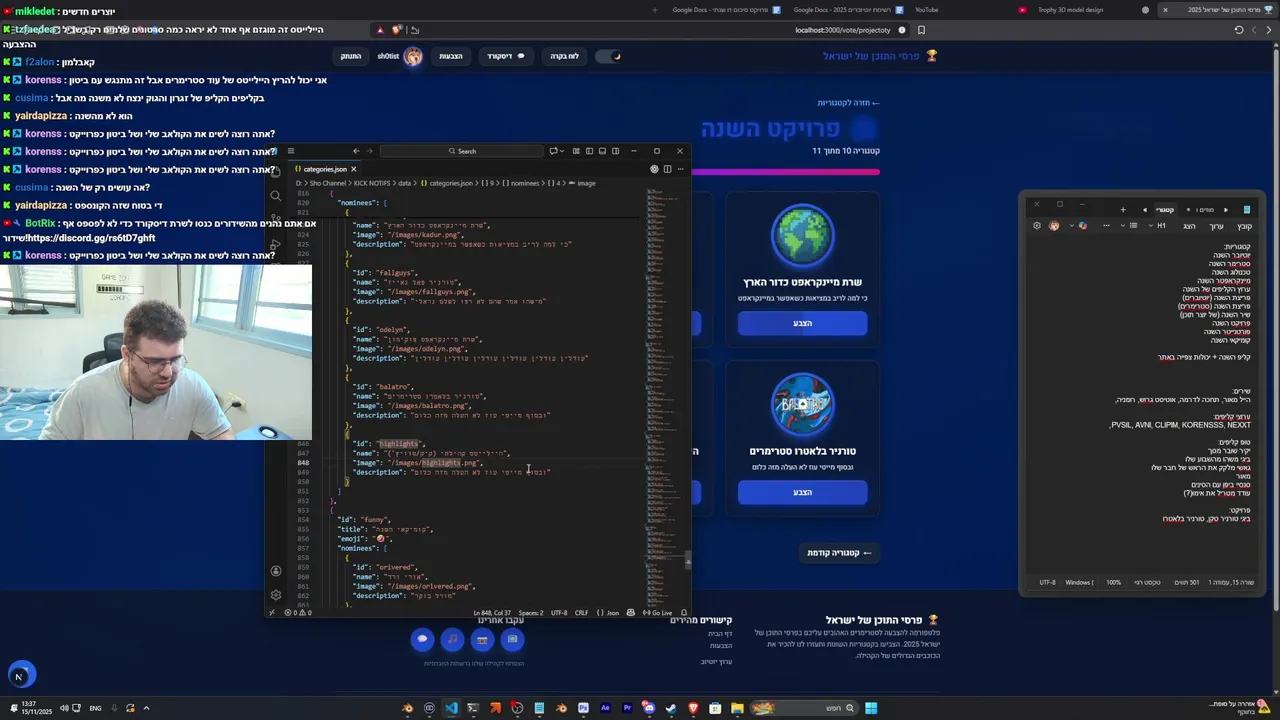Viewport: 1280px width, 720px height.
Task: Click the '/images/balatro.png' string in editor
Action: [430, 406]
